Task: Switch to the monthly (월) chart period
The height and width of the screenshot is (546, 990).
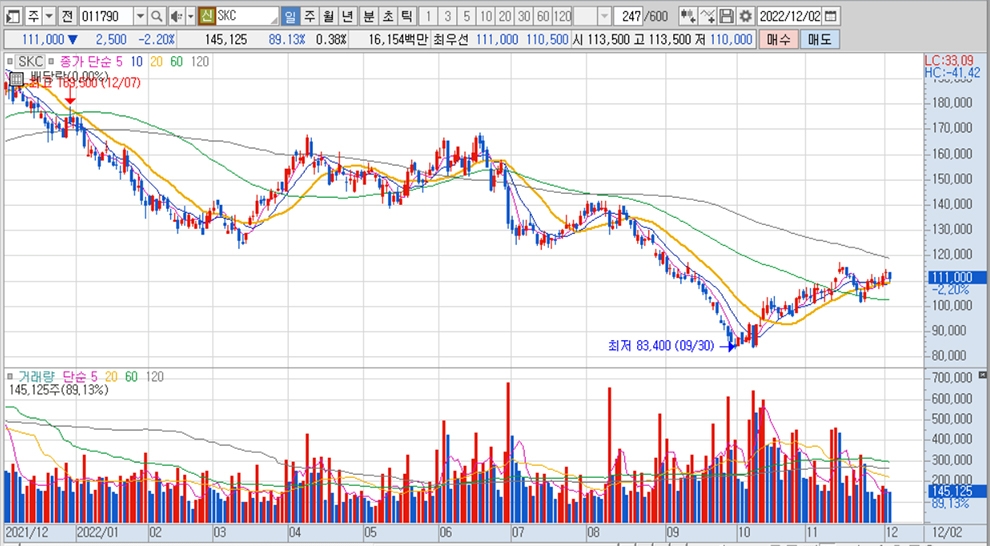Action: coord(328,16)
